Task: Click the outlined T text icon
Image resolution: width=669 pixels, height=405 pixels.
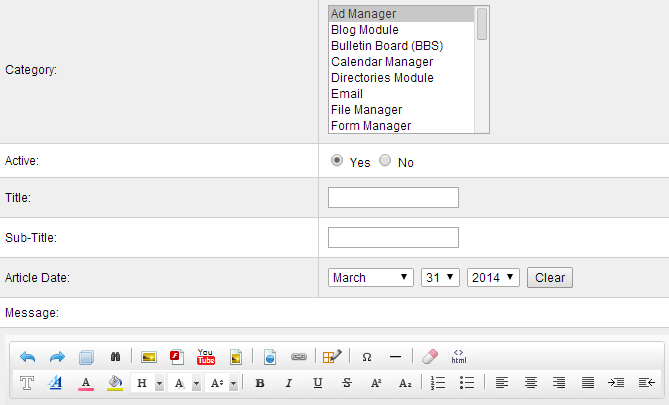Action: pyautogui.click(x=27, y=383)
